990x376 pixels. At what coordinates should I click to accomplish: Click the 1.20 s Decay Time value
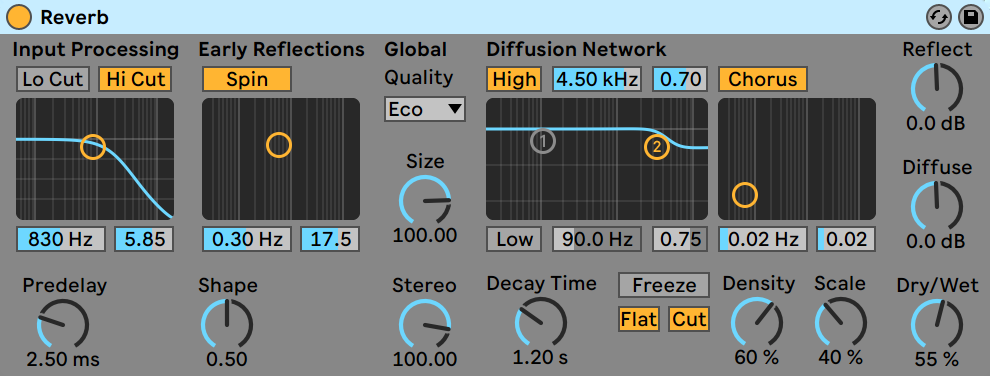[x=540, y=357]
